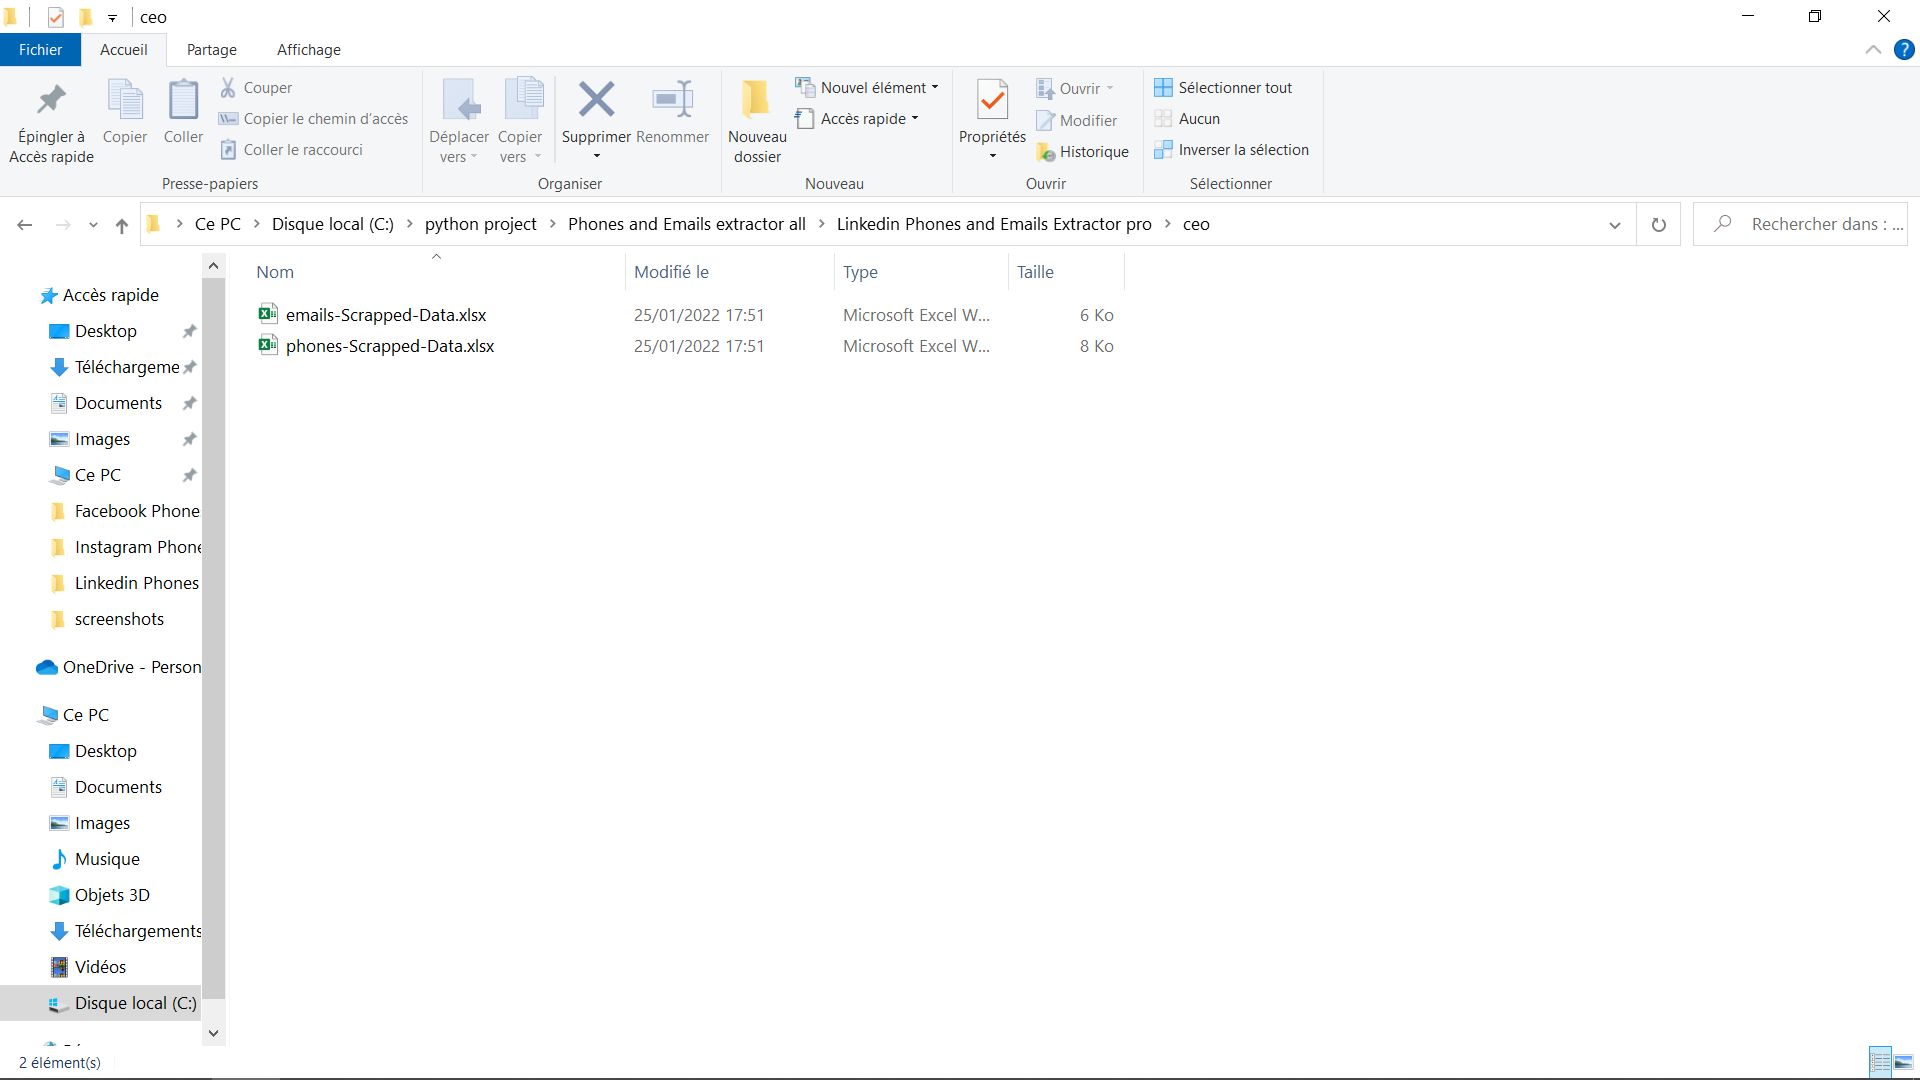Screen dimensions: 1920x1080
Task: Select Couper in the ribbon
Action: (257, 88)
